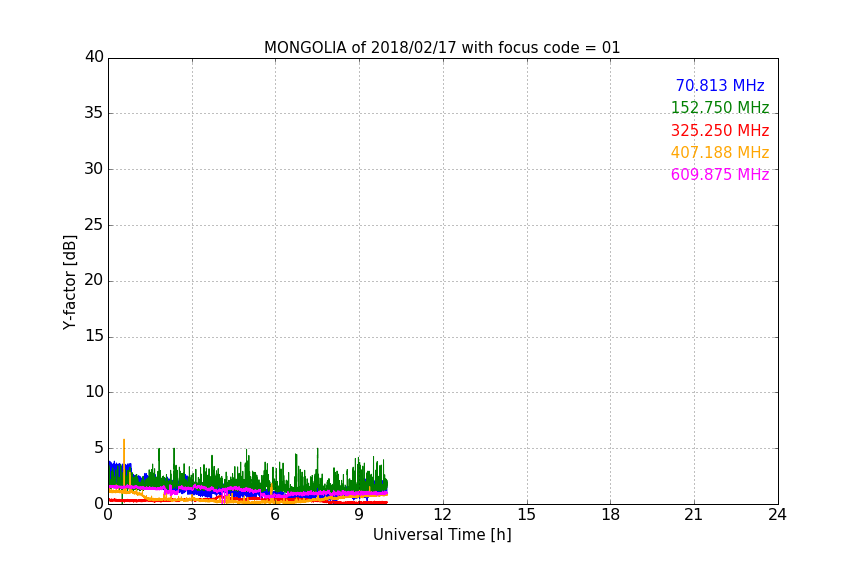Click the x-axis tick label 12
Viewport: 864px width, 576px height.
[443, 515]
